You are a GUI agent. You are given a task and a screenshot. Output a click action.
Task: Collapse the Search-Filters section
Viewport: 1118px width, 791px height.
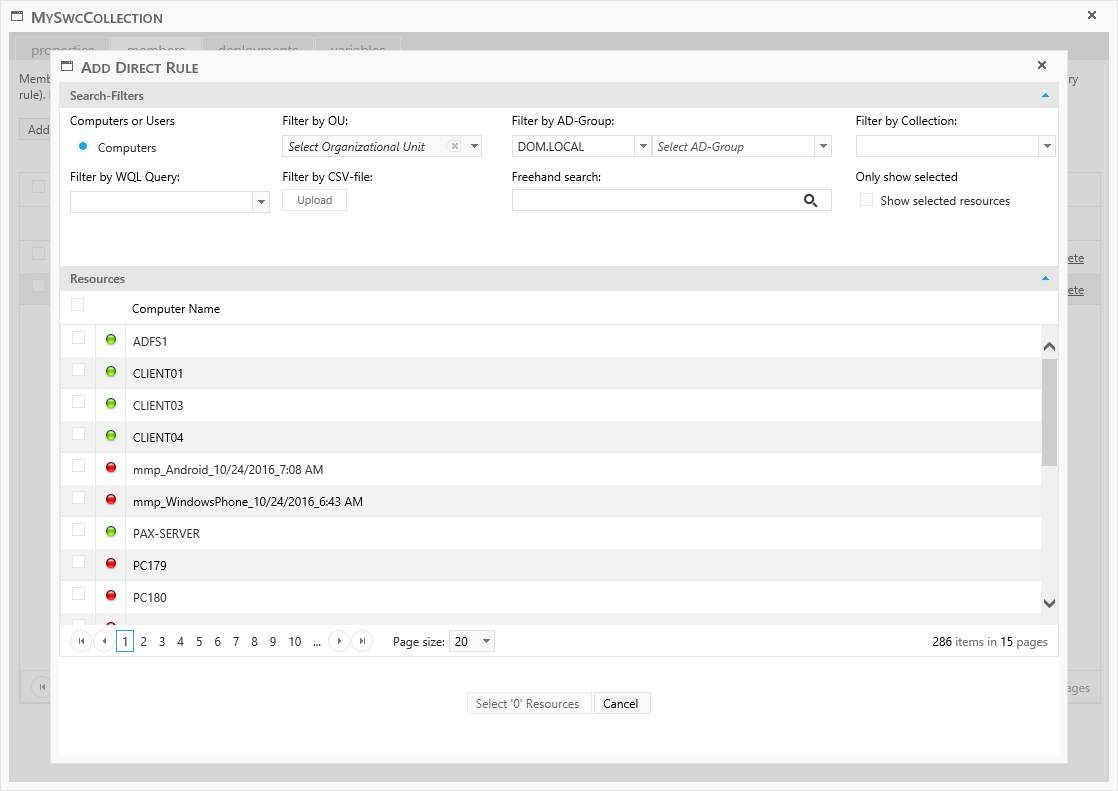tap(1045, 96)
